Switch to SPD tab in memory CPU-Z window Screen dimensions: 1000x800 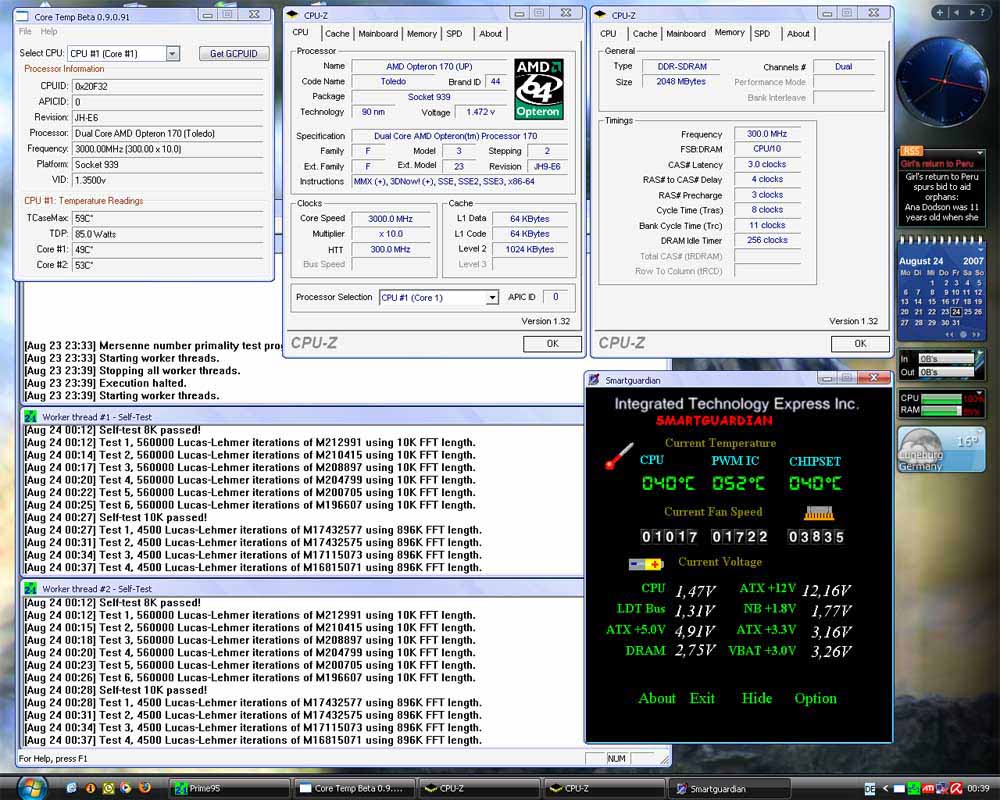click(x=762, y=33)
